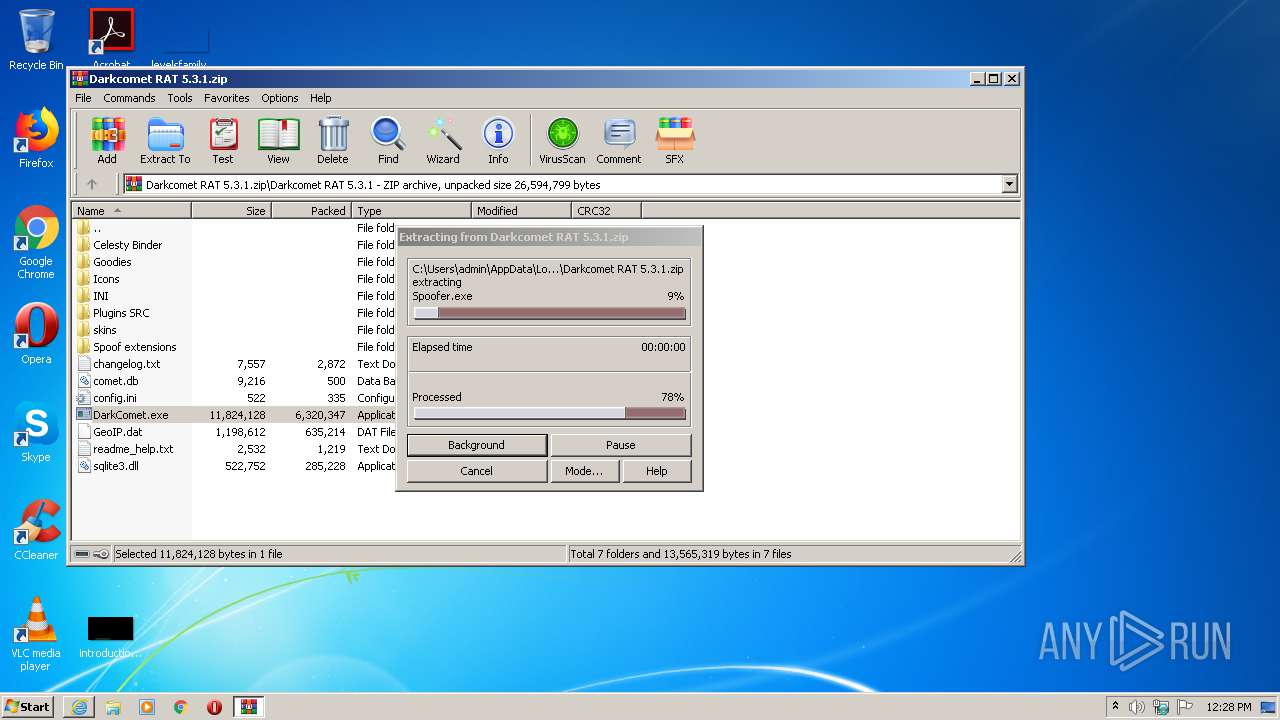Click the Extract To toolbar icon
1280x720 pixels.
[x=165, y=141]
